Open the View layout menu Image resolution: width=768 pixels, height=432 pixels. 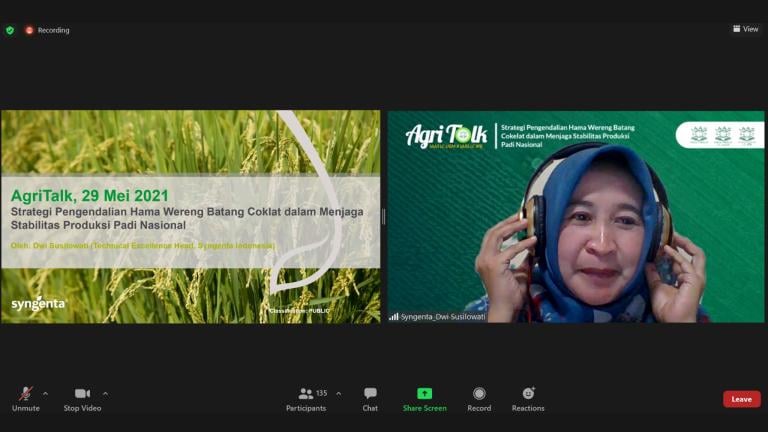745,29
